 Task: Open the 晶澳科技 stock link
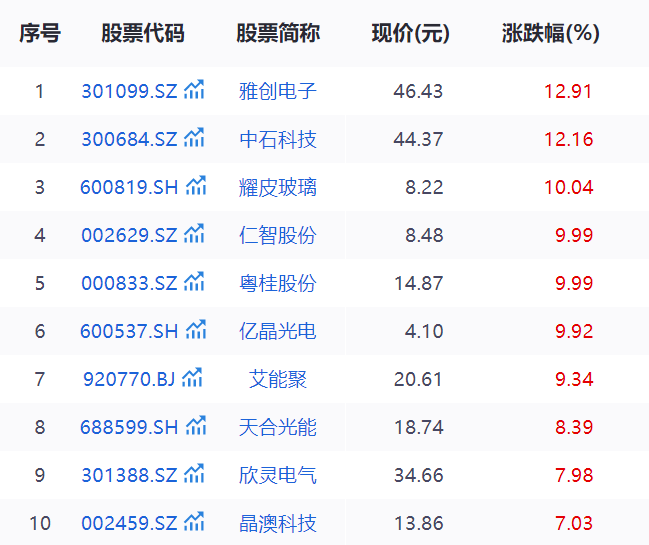click(x=278, y=523)
